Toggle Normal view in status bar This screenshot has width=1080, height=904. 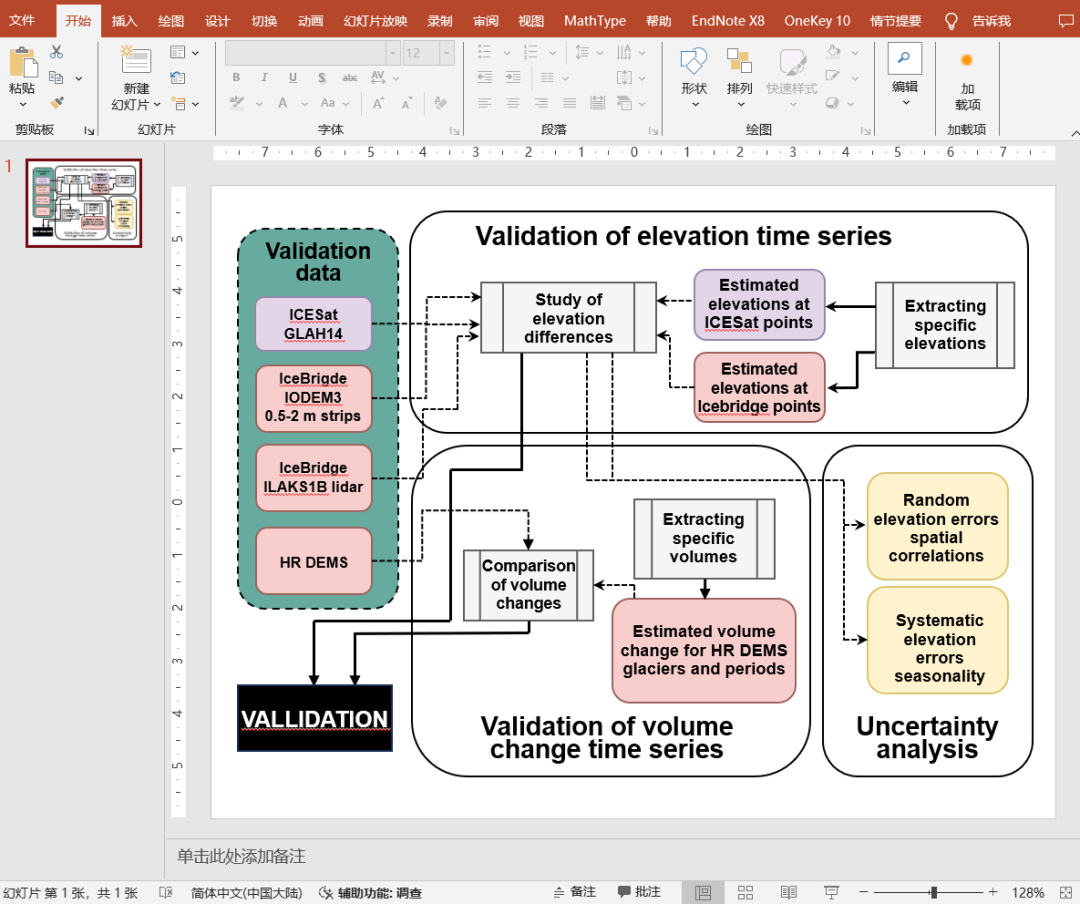tap(703, 892)
